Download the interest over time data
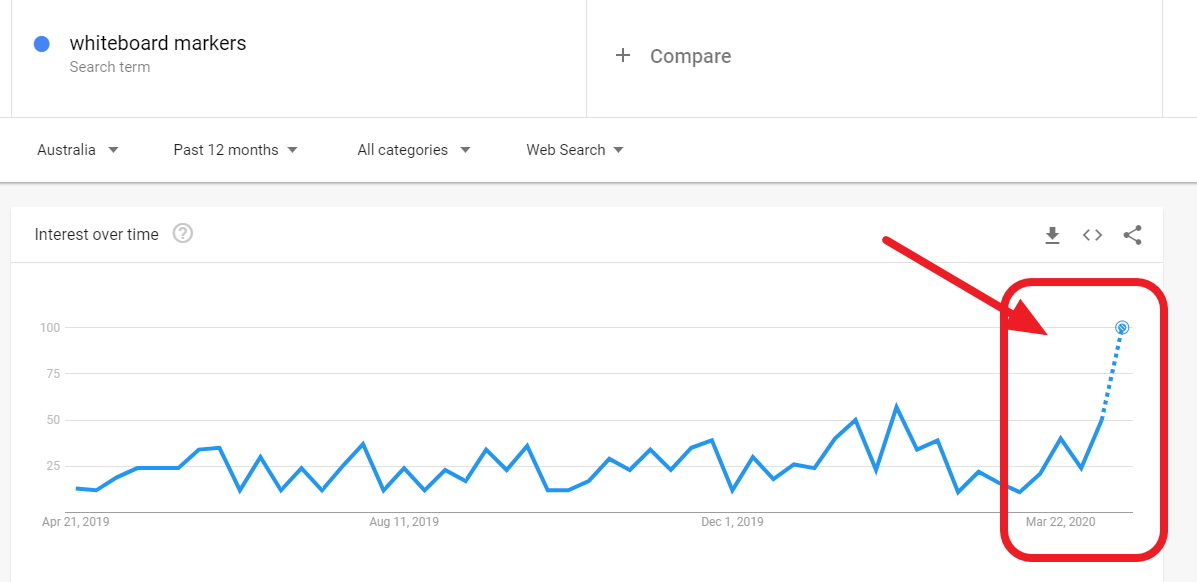Viewport: 1197px width, 582px height. coord(1052,235)
